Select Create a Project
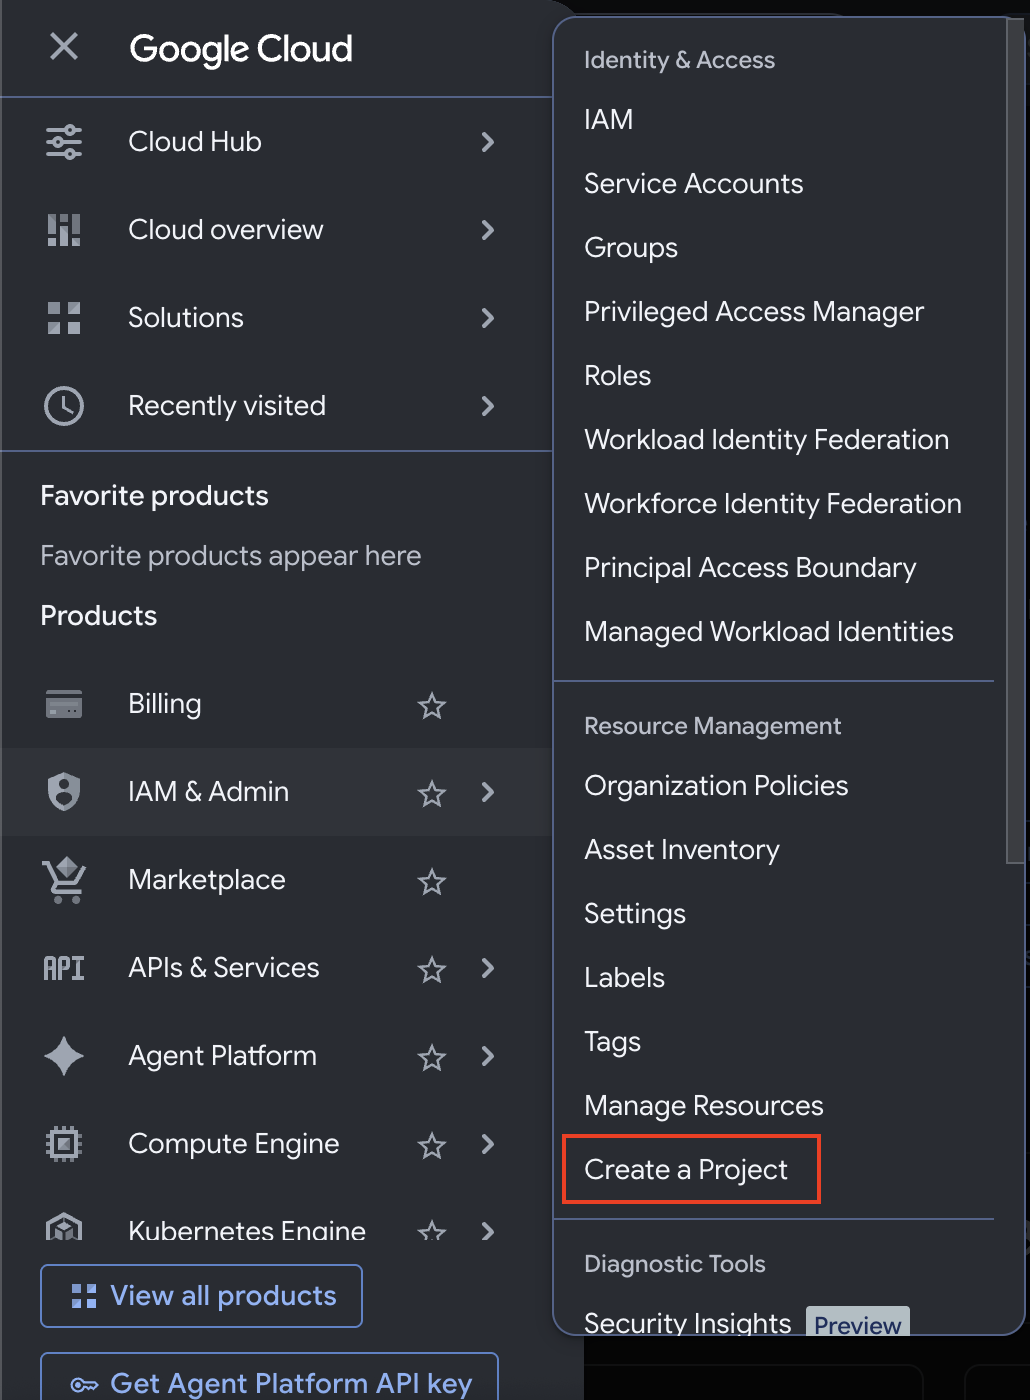The width and height of the screenshot is (1030, 1400). coord(686,1170)
